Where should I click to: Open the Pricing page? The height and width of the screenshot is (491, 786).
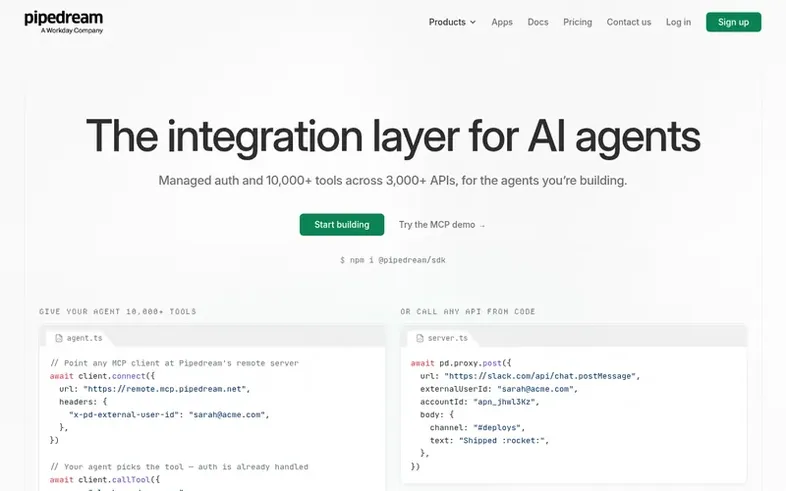[577, 22]
